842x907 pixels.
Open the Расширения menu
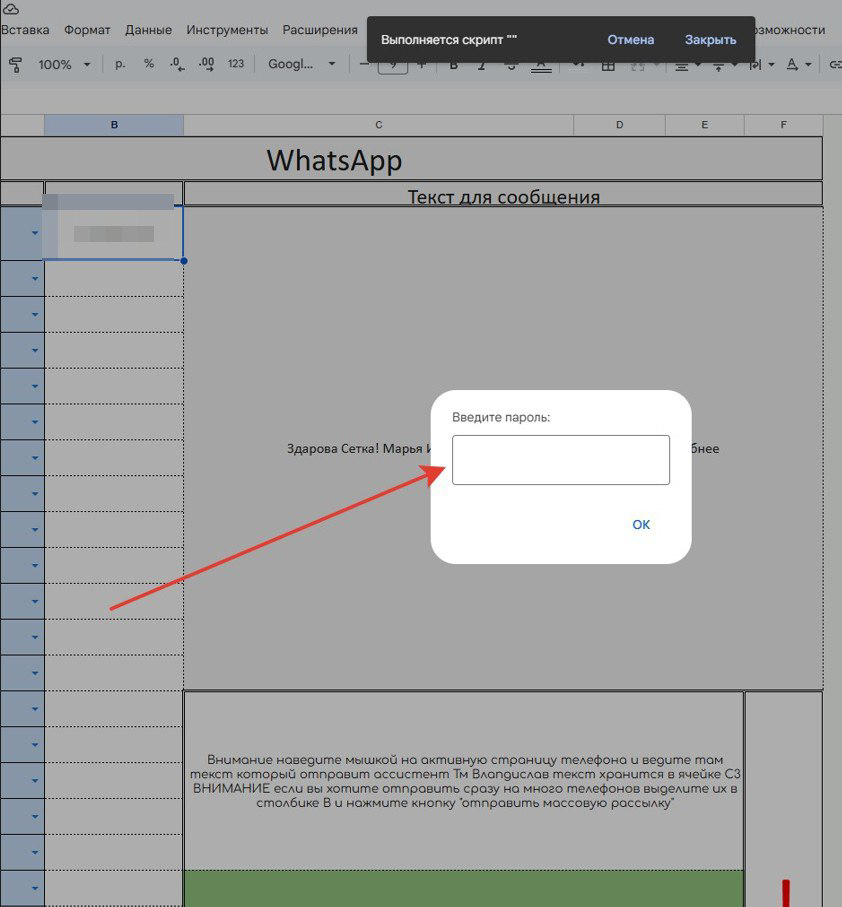(x=320, y=30)
